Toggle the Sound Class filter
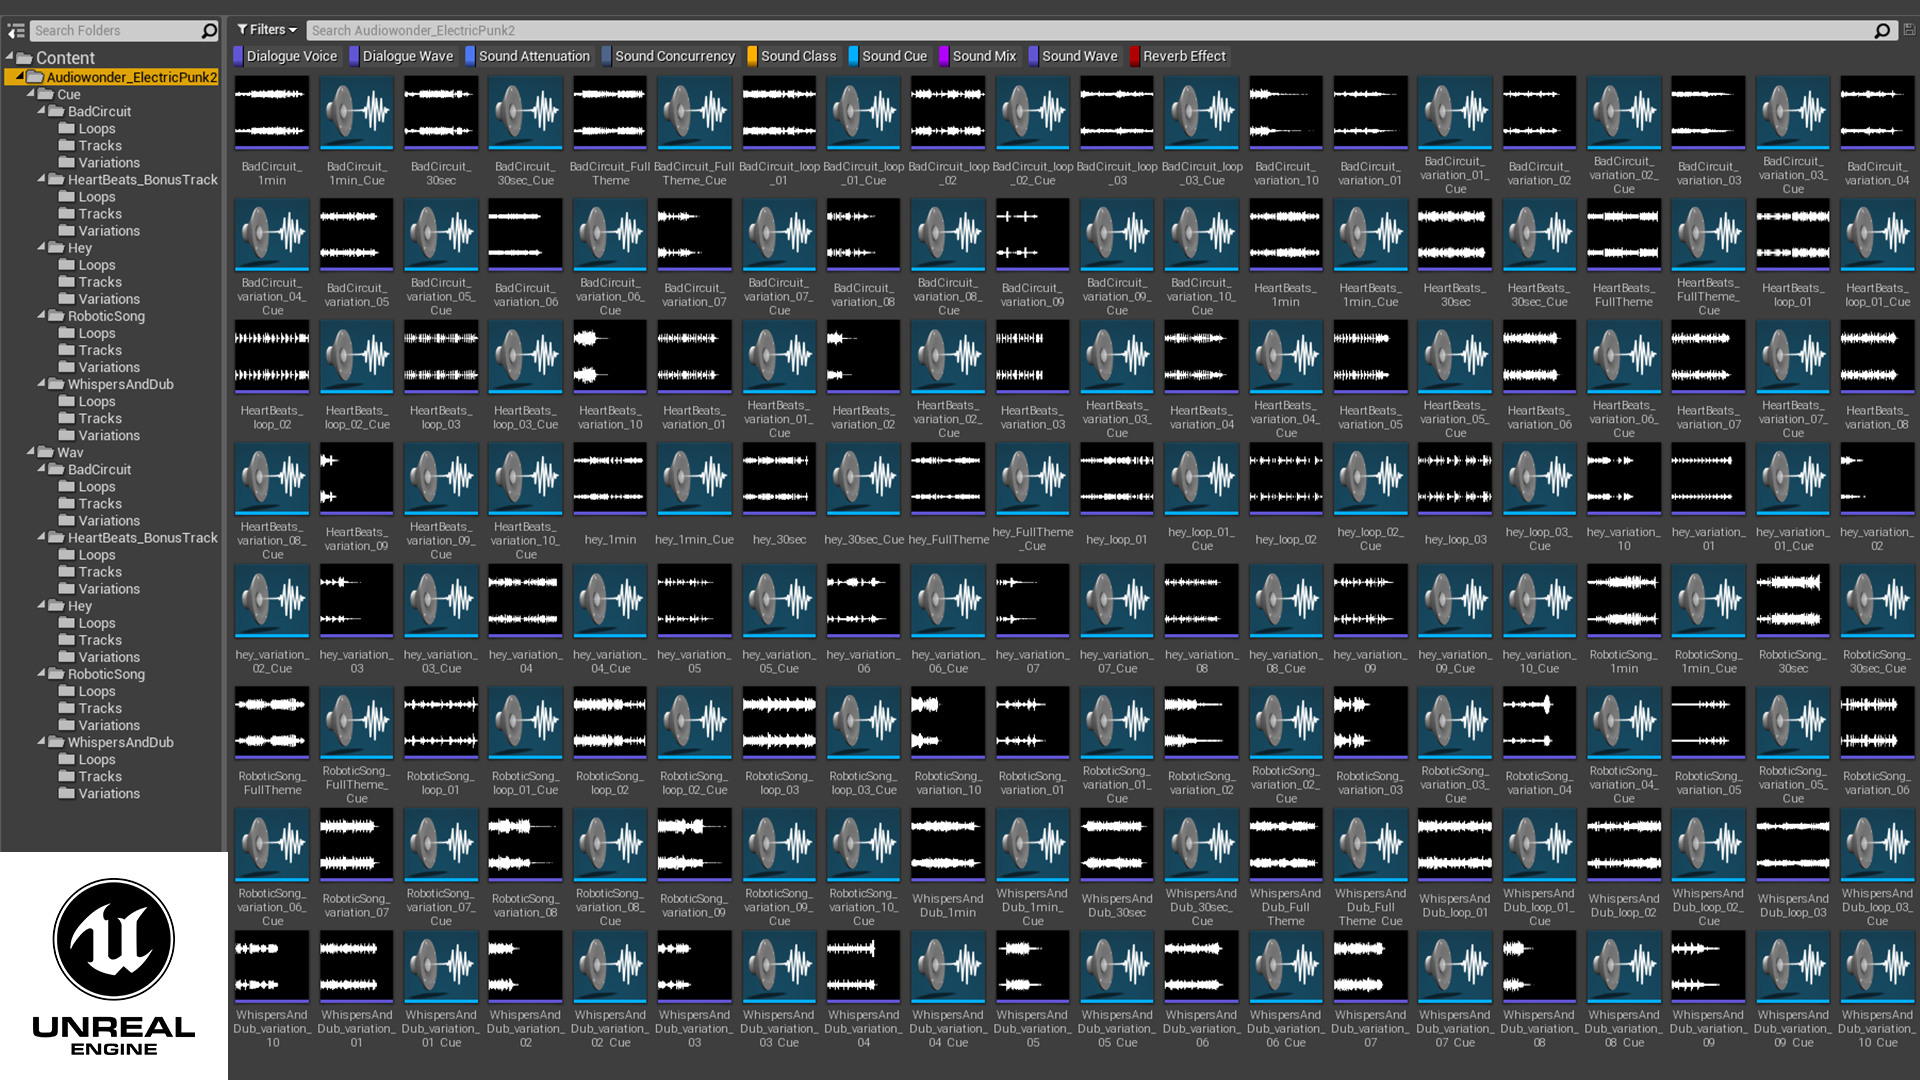Screen dimensions: 1920x1080 pyautogui.click(x=793, y=56)
